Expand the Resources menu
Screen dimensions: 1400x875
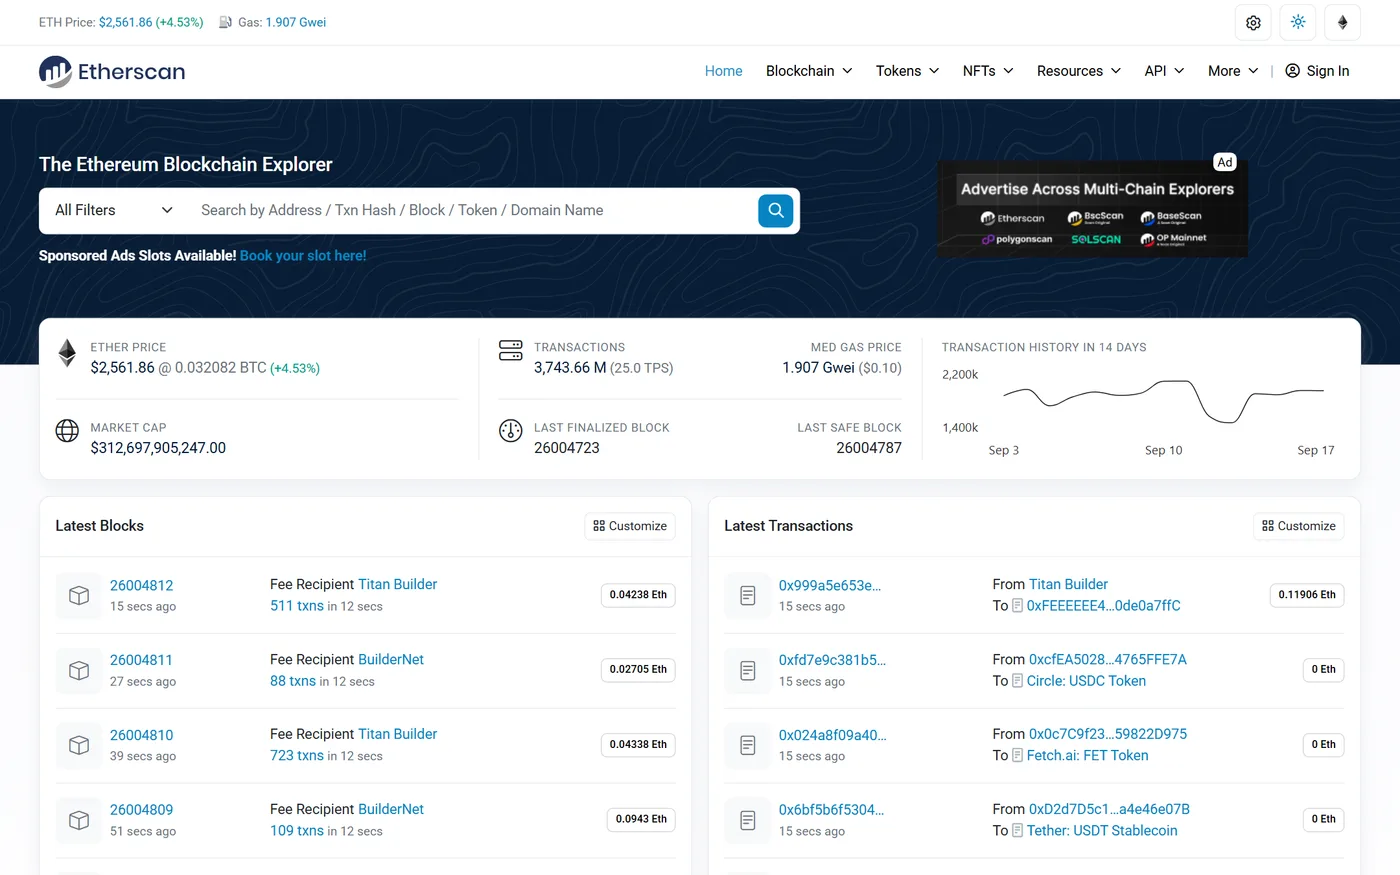(1079, 71)
